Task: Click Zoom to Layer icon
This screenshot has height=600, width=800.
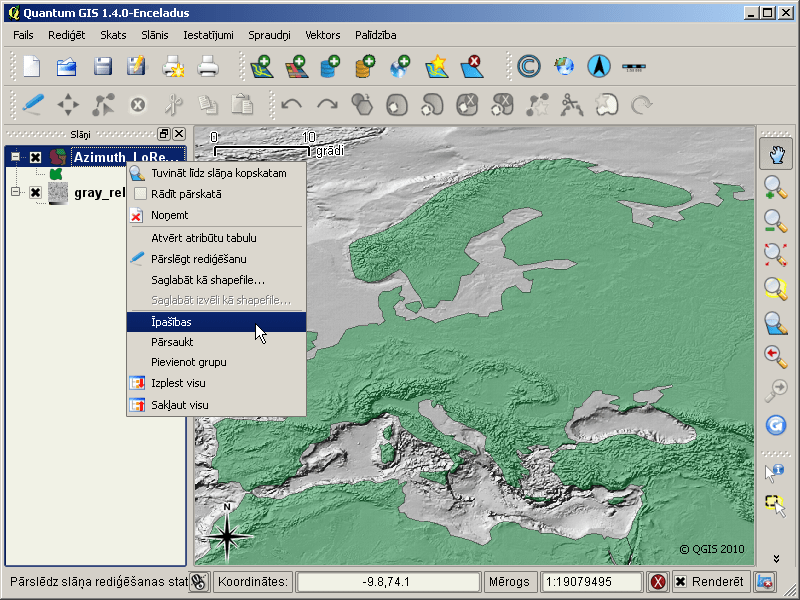Action: coord(776,323)
